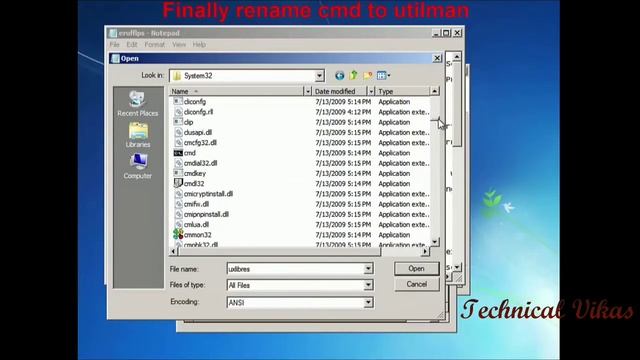Click the Up One Level folder icon

tap(353, 76)
